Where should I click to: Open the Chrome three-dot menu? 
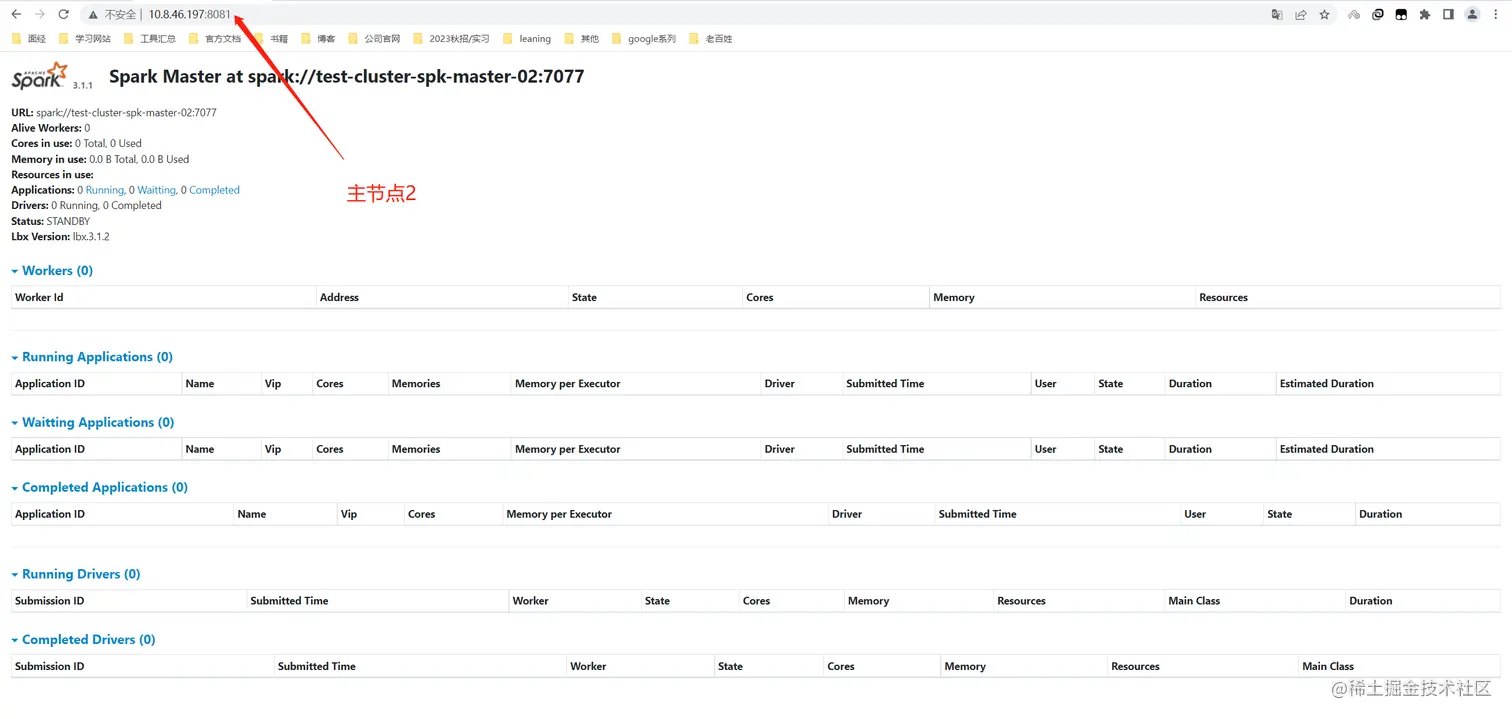pos(1496,15)
